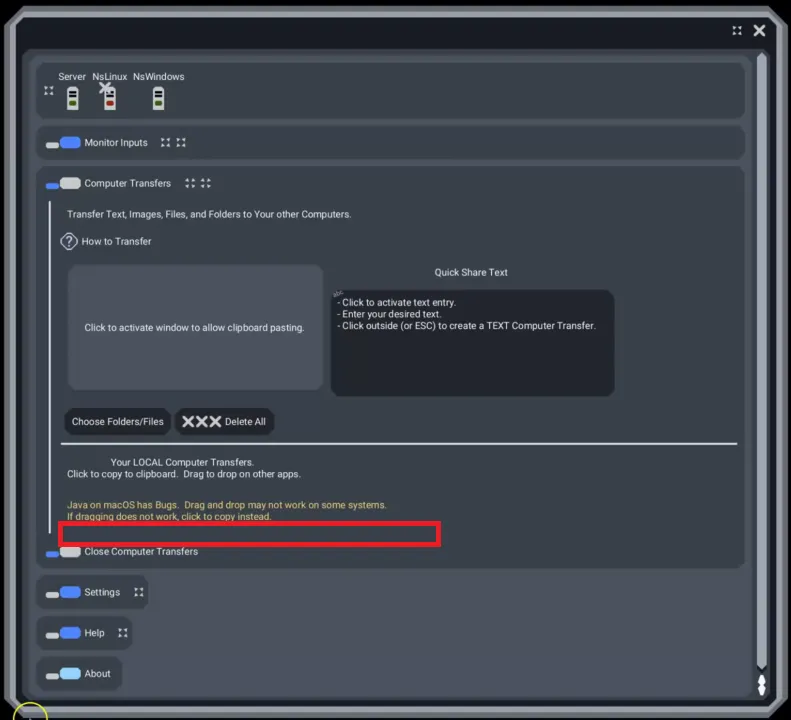Click first expand icon beside Monitor Inputs
Viewport: 791px width, 720px height.
pyautogui.click(x=165, y=143)
